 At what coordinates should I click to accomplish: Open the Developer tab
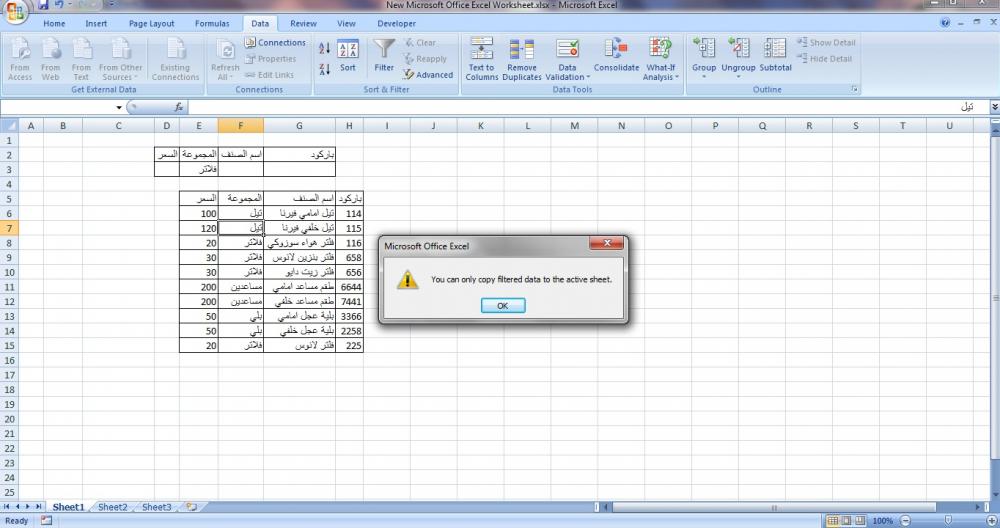[x=396, y=24]
